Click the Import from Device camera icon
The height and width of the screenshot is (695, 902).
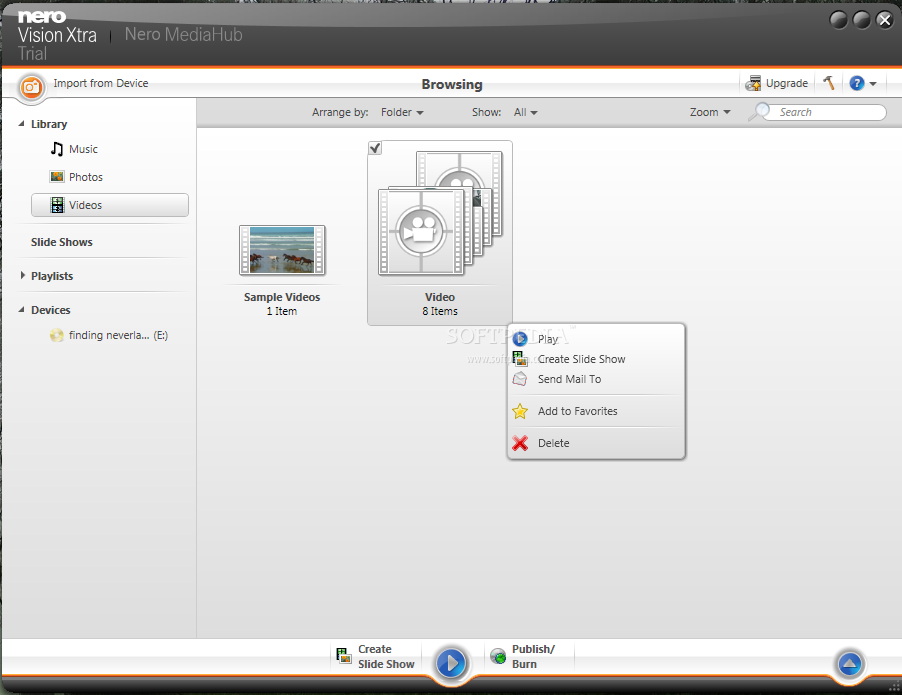click(x=32, y=87)
